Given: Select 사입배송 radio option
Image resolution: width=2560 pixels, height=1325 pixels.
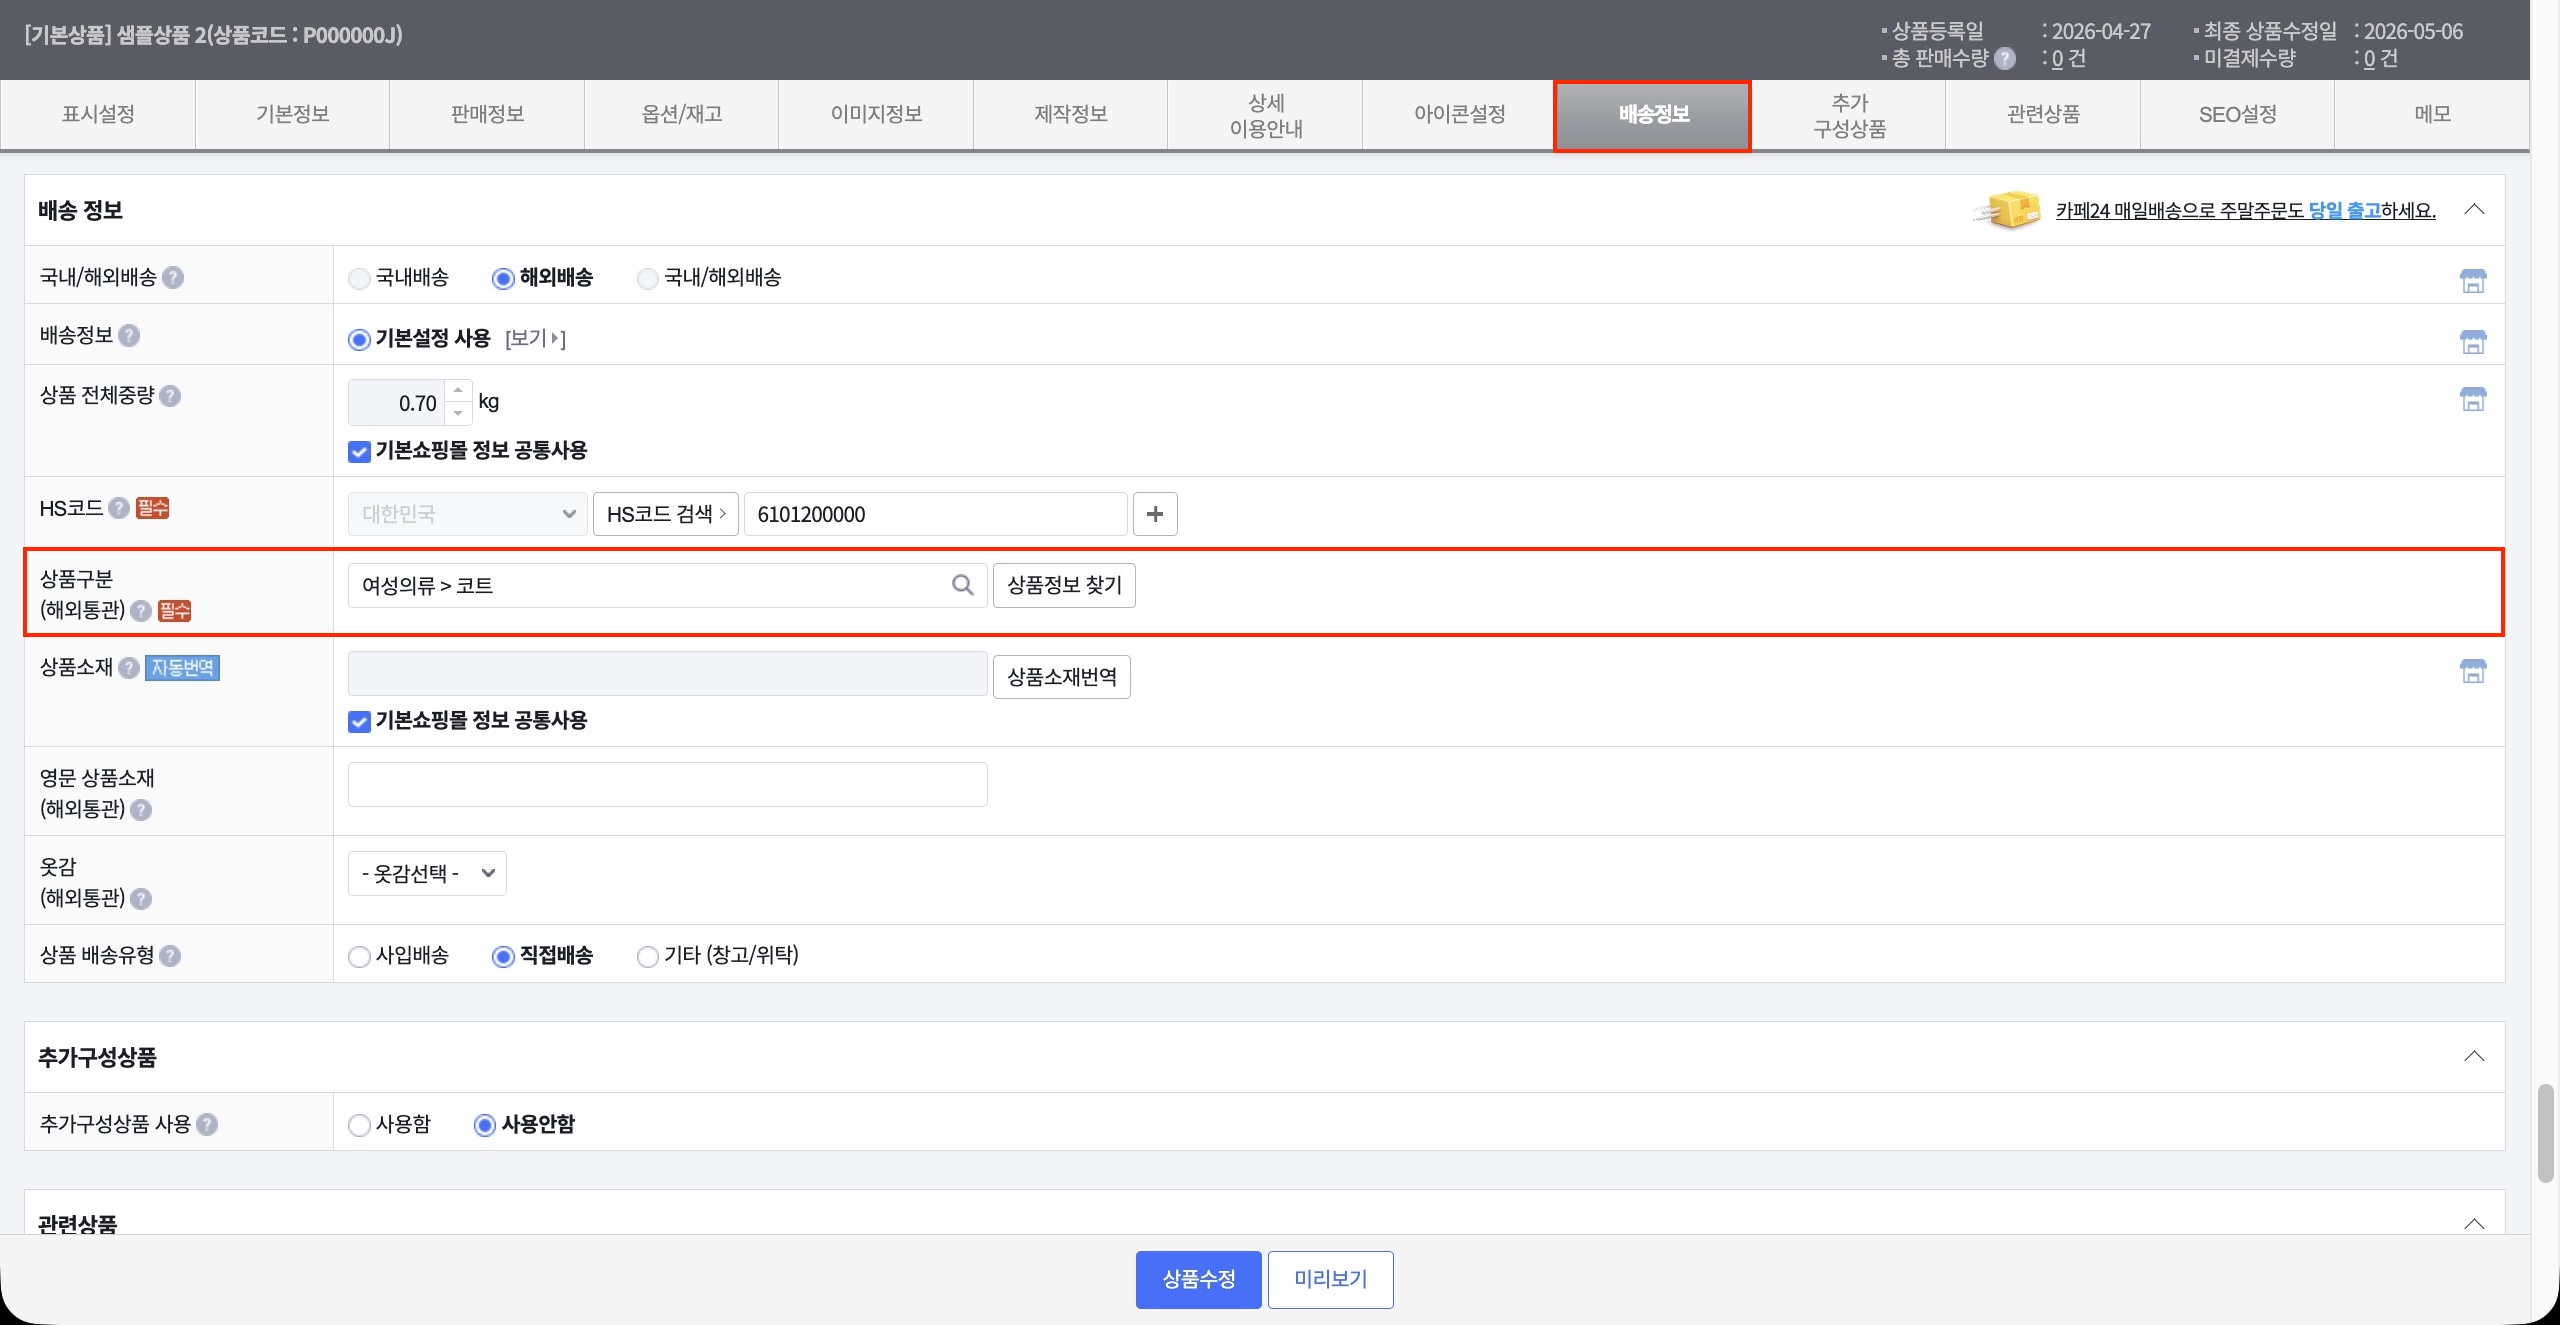Looking at the screenshot, I should (x=359, y=957).
